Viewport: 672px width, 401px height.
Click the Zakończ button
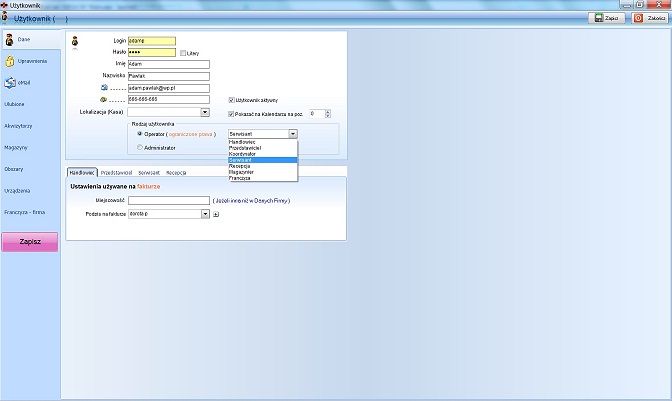pyautogui.click(x=650, y=18)
